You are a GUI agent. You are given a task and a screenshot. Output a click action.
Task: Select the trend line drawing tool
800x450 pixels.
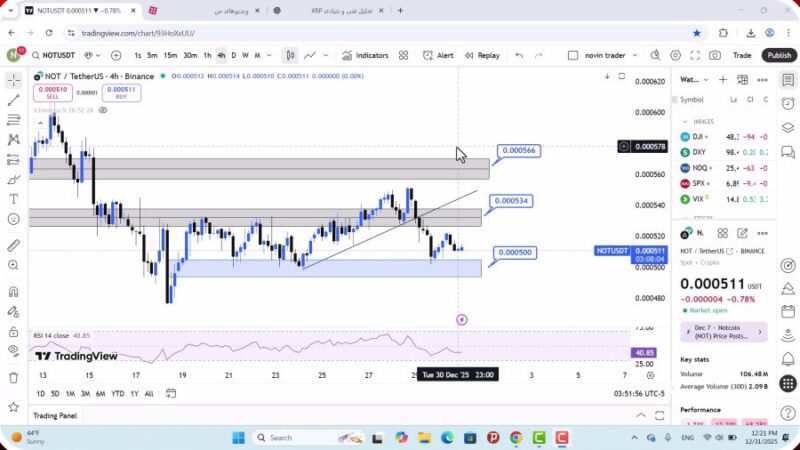[14, 100]
